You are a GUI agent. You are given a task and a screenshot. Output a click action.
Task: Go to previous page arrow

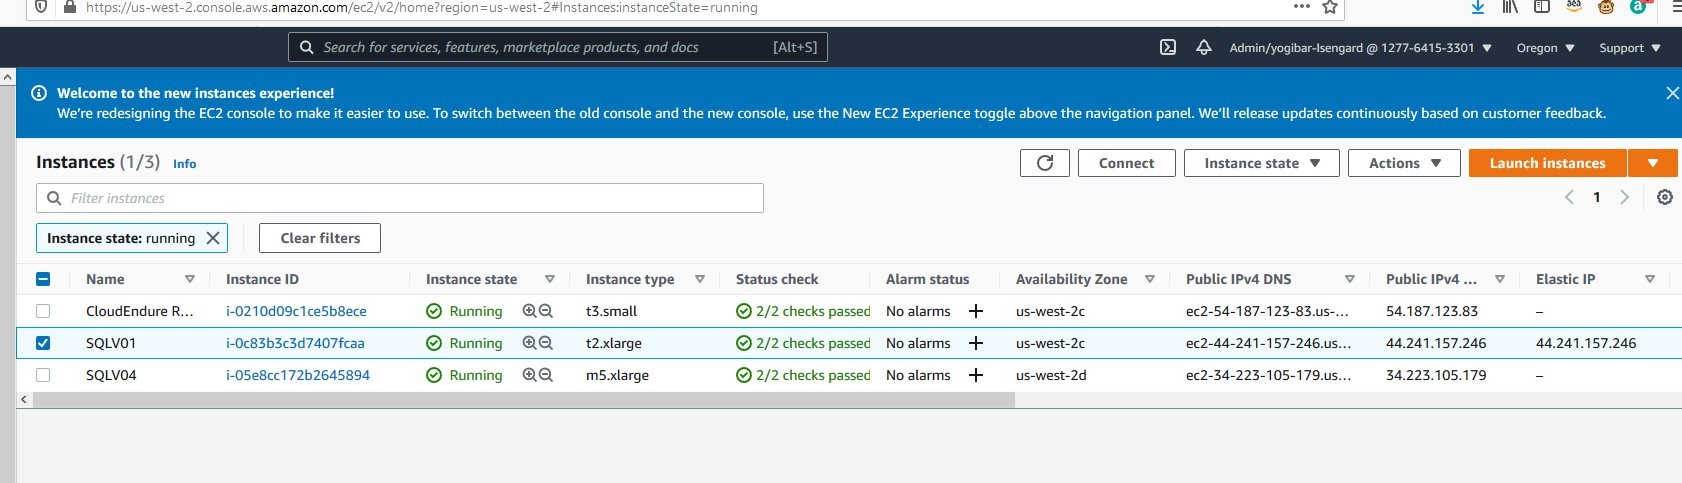pyautogui.click(x=1569, y=197)
